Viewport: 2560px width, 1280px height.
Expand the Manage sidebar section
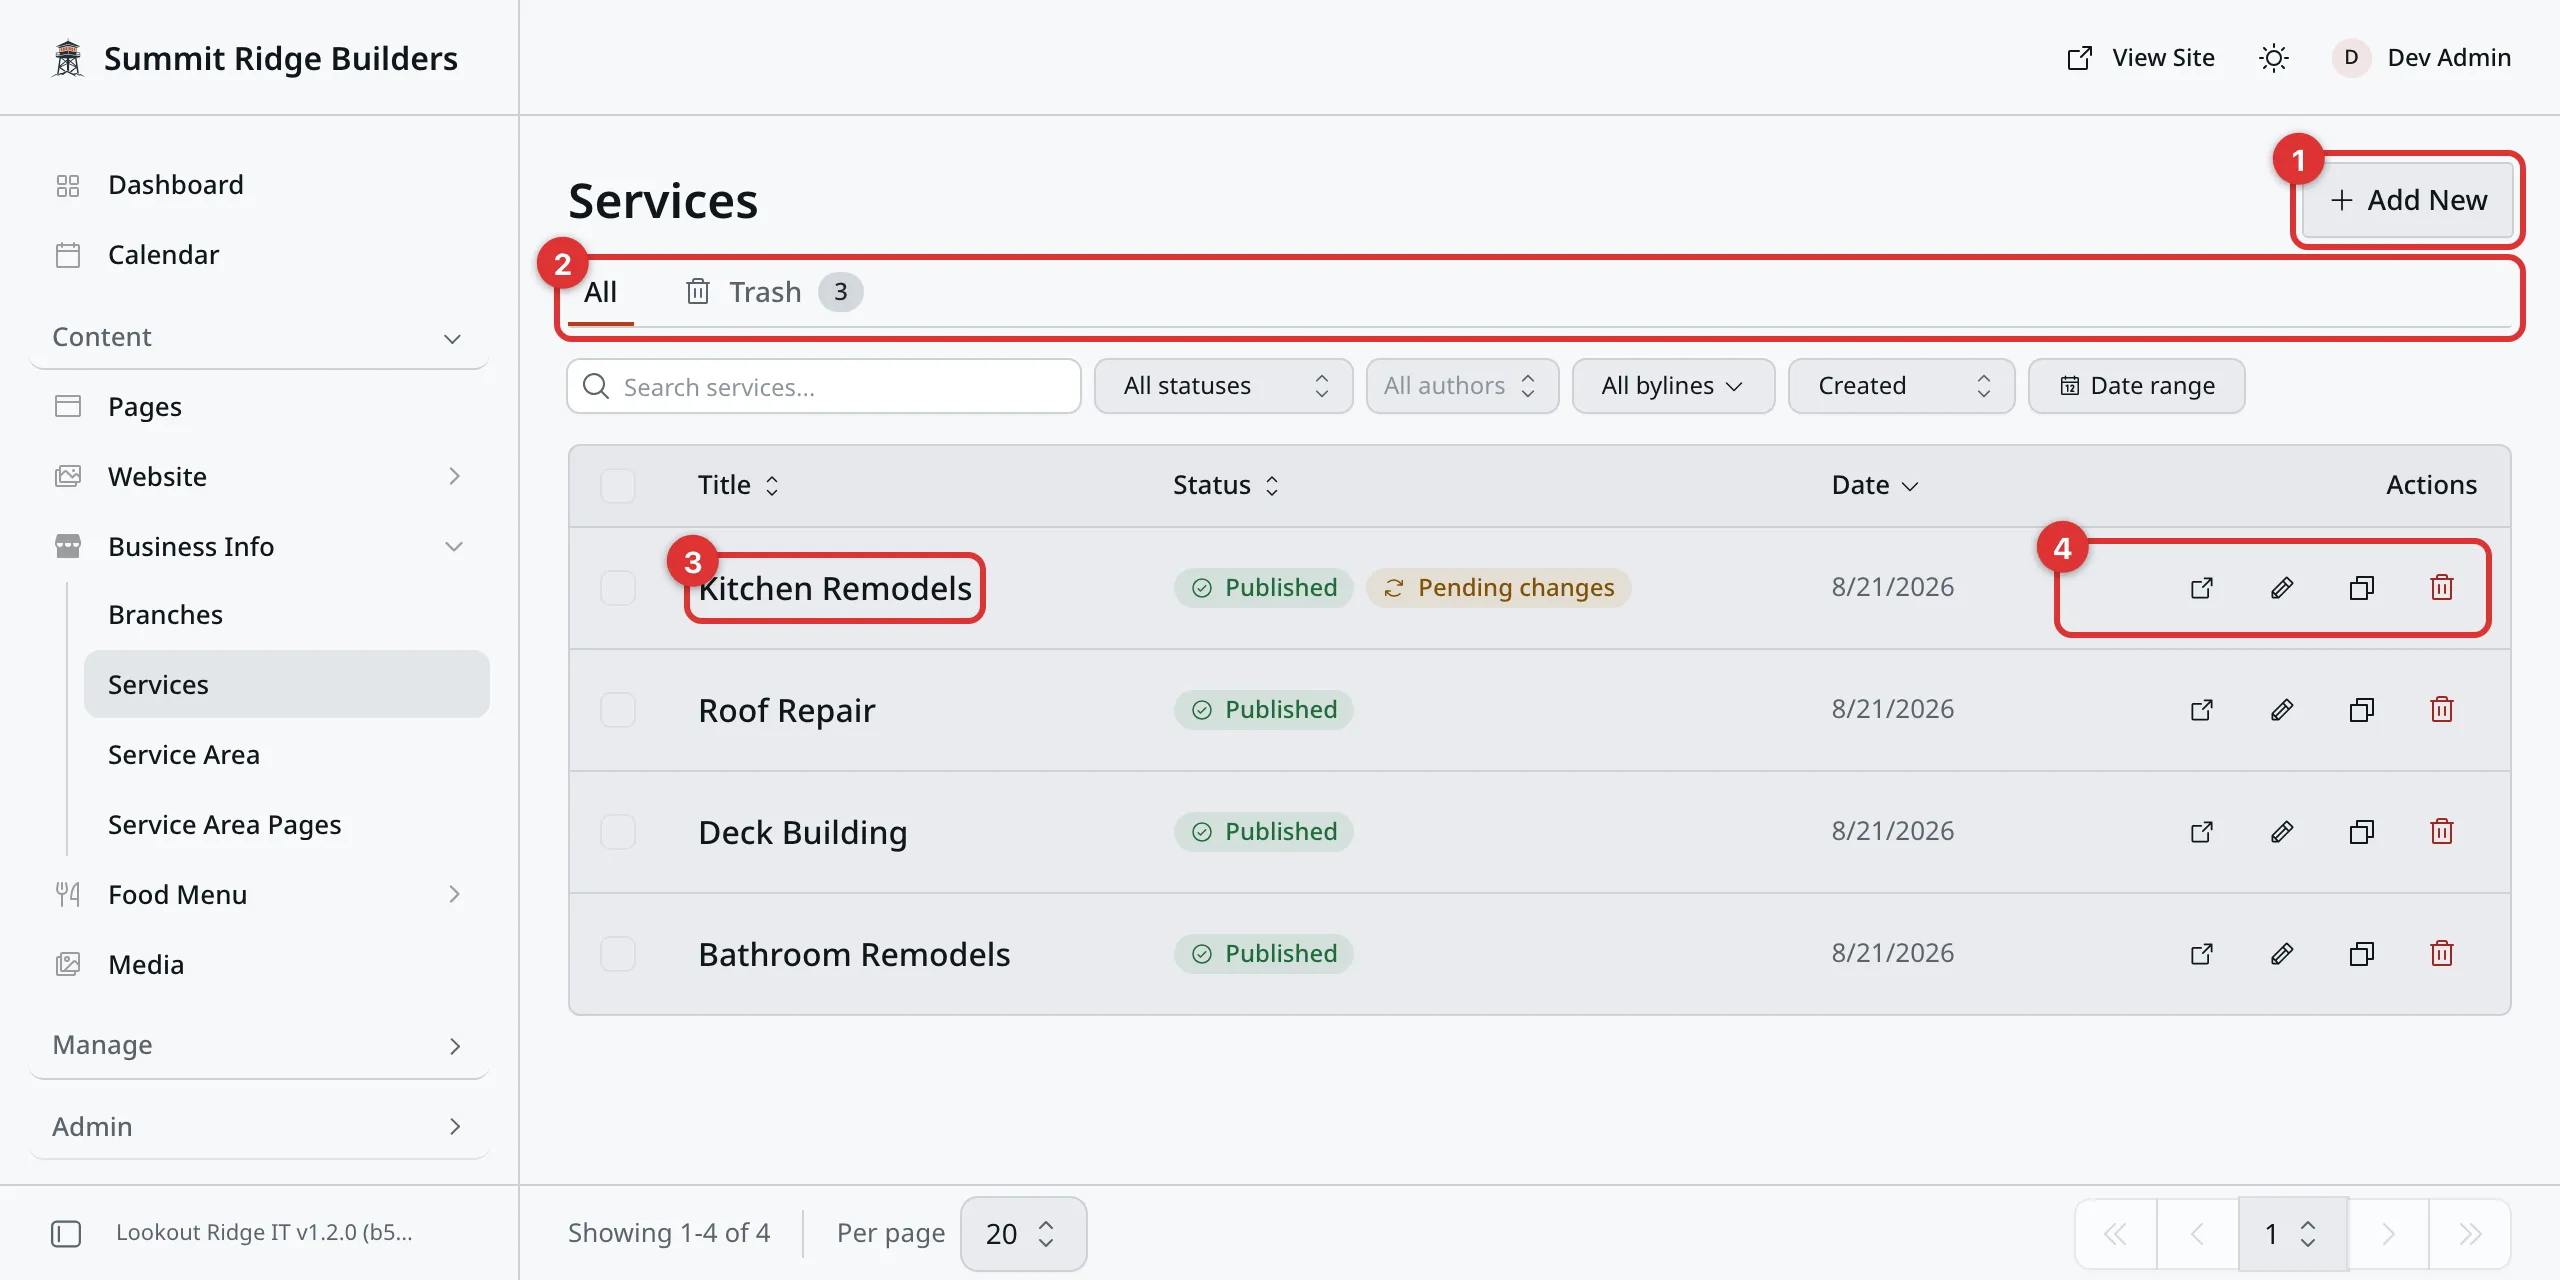(x=258, y=1046)
